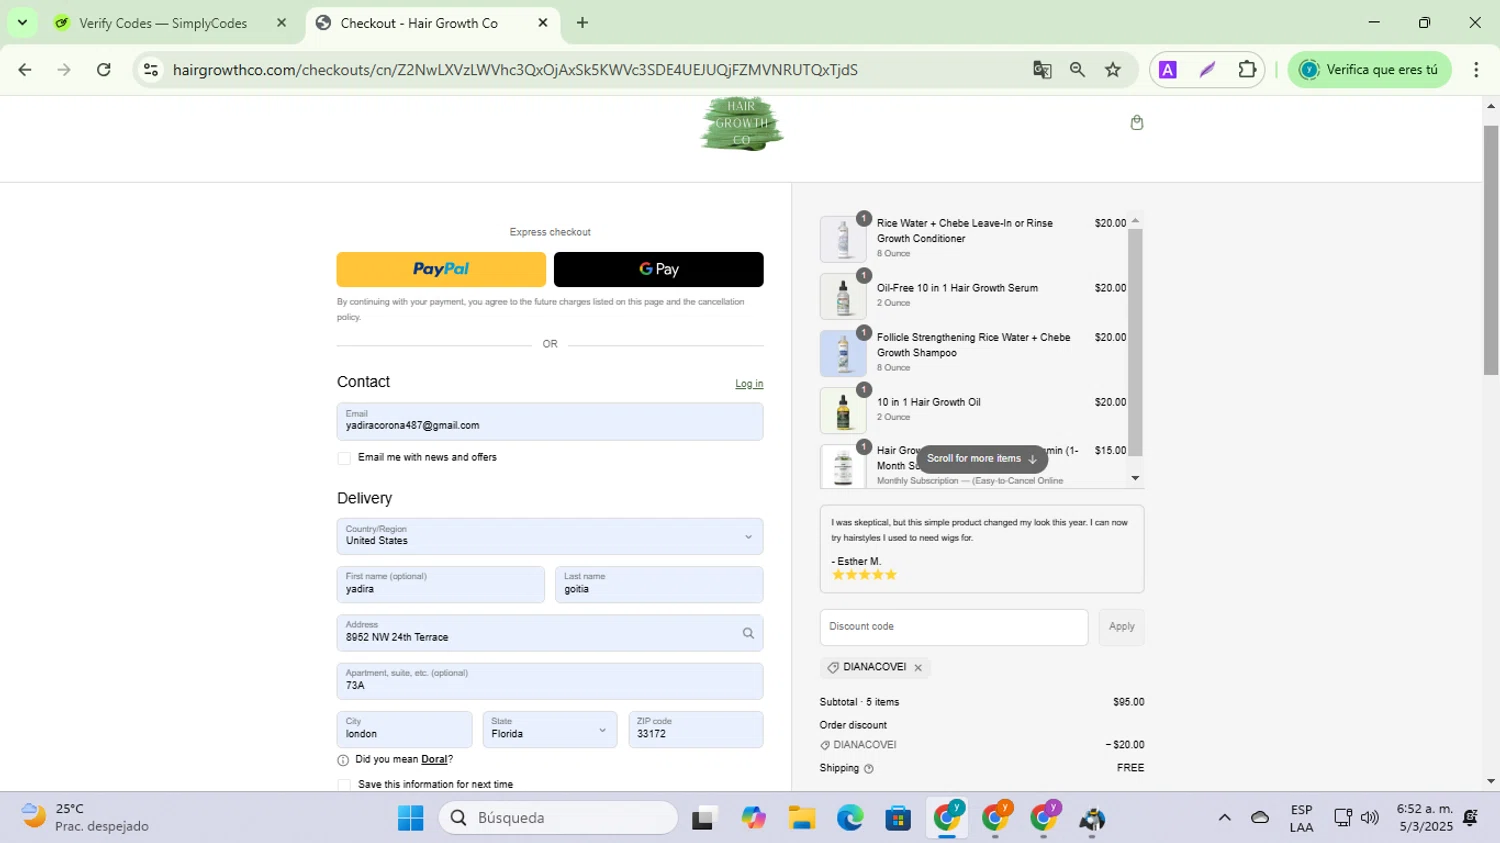Viewport: 1500px width, 843px height.
Task: Click the taskbar Búsqueda search box
Action: 558,818
